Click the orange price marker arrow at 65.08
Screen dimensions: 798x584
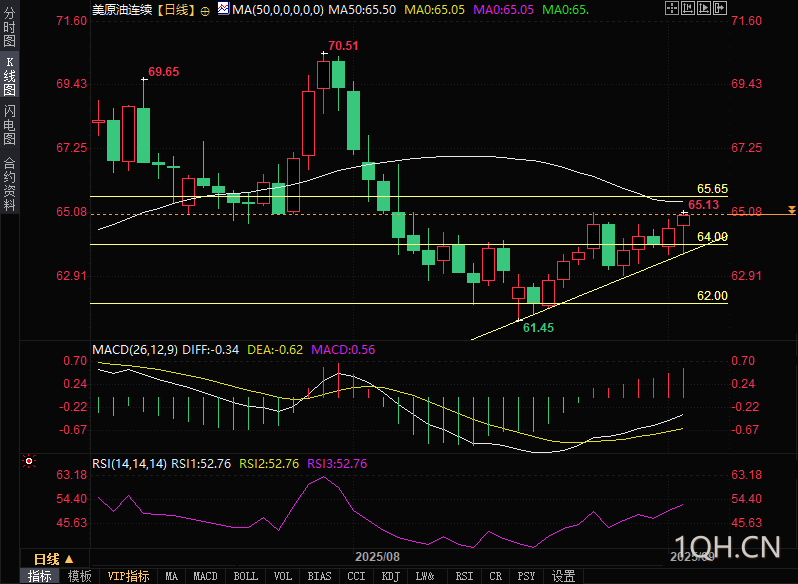pyautogui.click(x=791, y=210)
